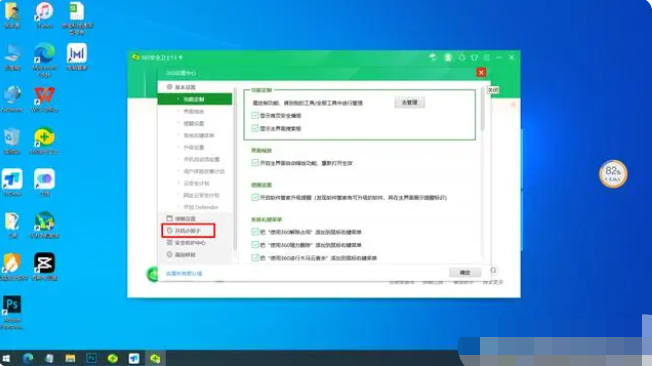Image resolution: width=652 pixels, height=366 pixels.
Task: Open File Explorer from the taskbar
Action: click(70, 358)
